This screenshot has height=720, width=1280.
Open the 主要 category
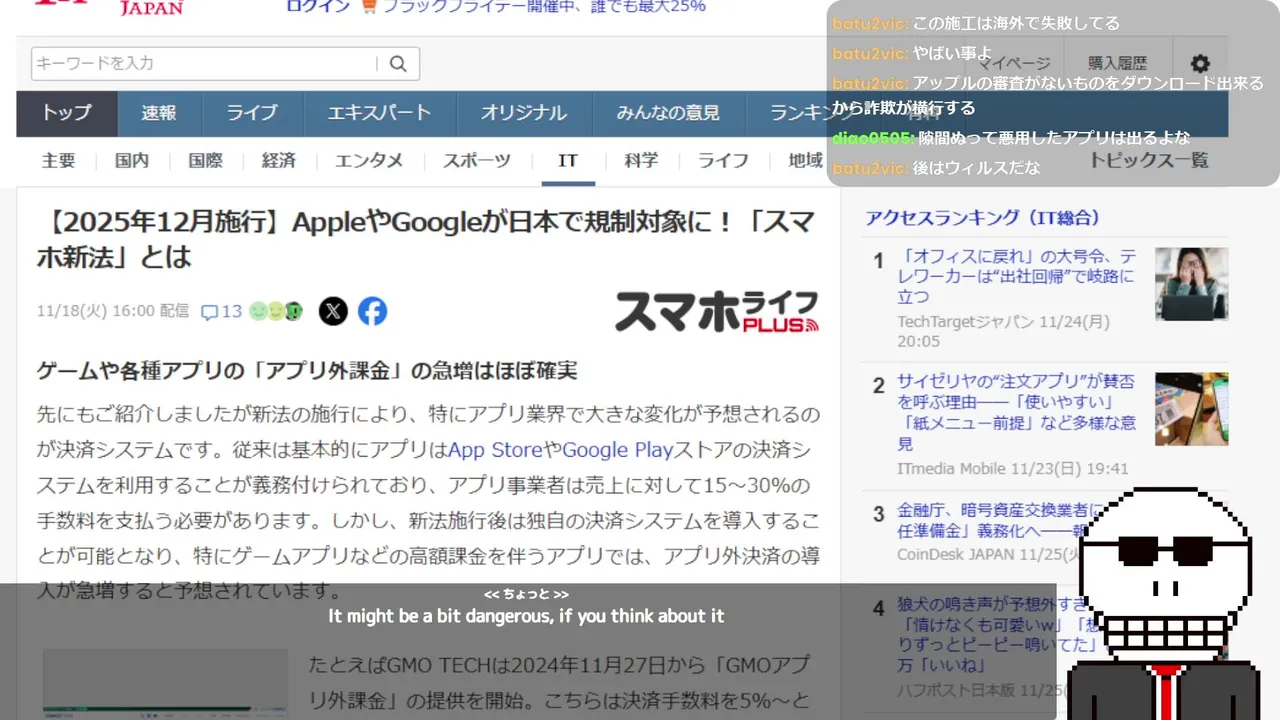(58, 160)
